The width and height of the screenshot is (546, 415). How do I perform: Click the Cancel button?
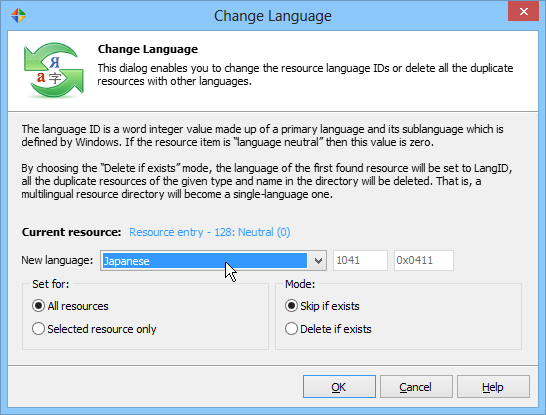point(416,386)
